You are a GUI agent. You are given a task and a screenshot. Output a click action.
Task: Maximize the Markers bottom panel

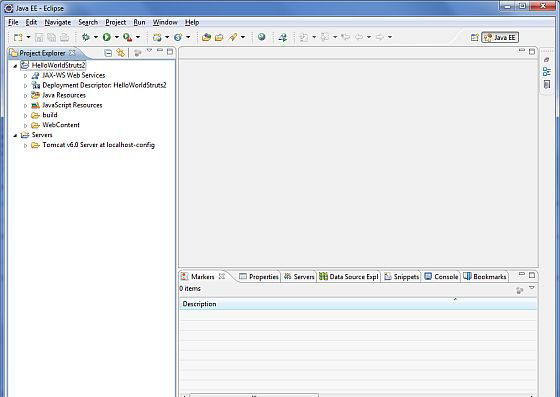click(532, 275)
